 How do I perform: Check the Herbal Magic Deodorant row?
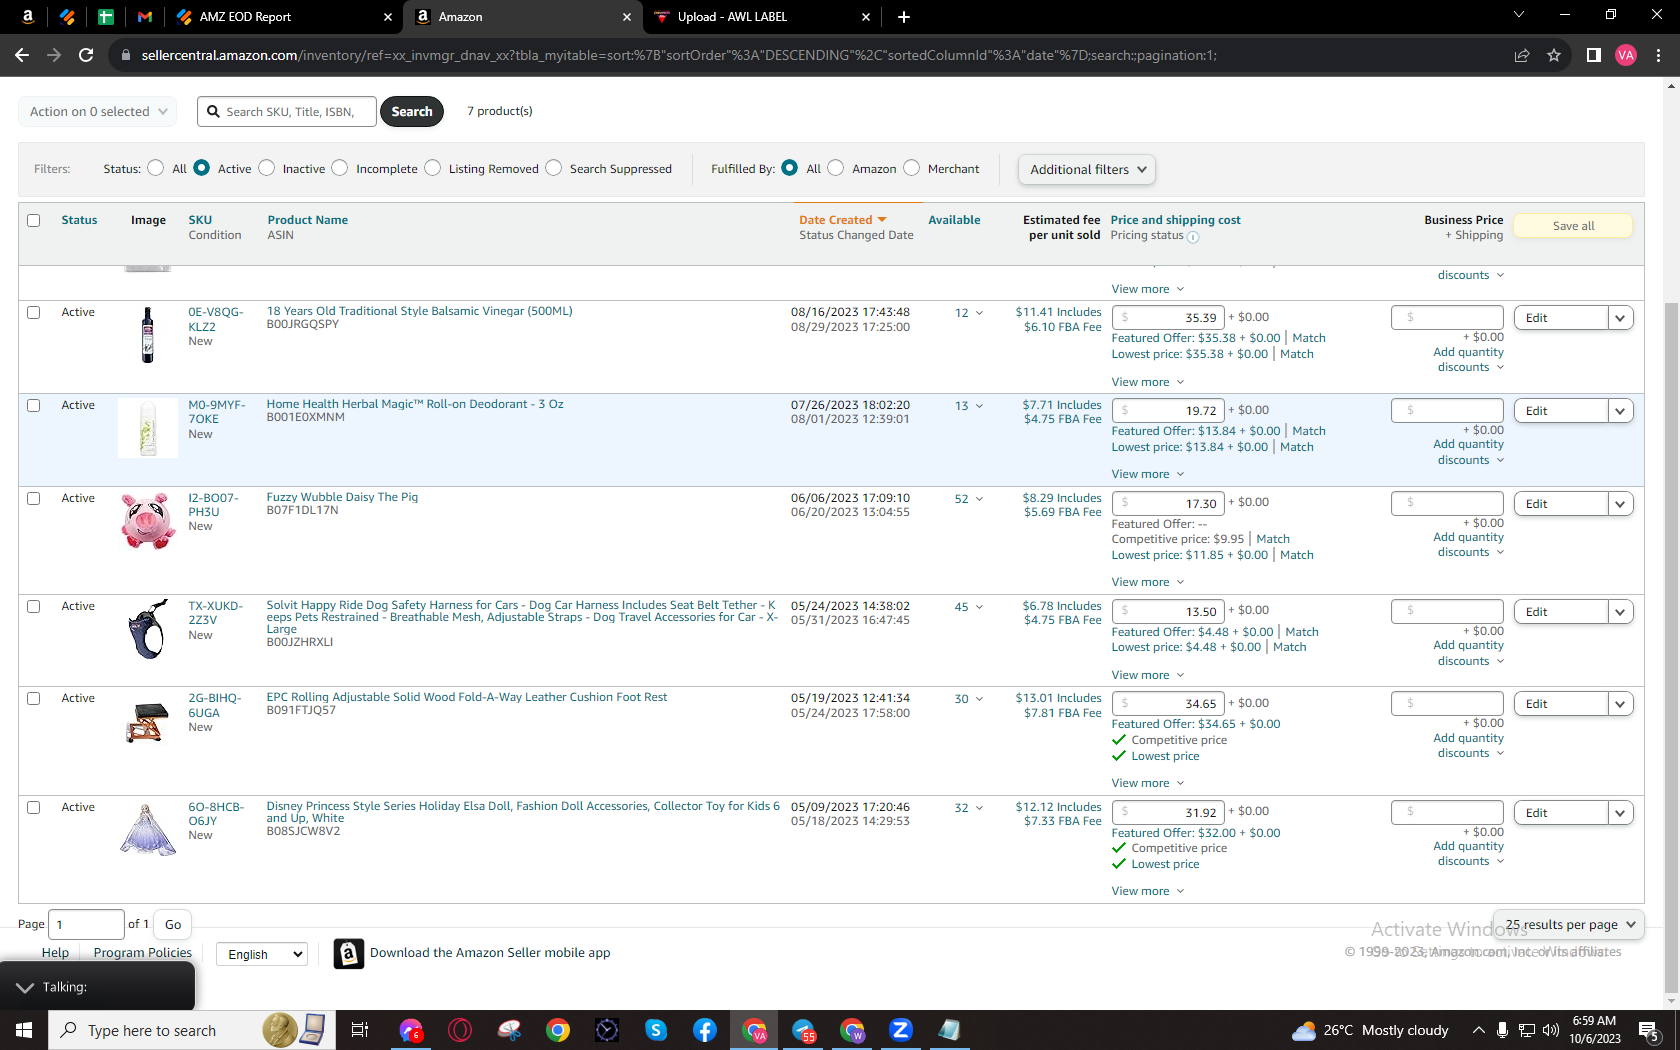coord(34,406)
